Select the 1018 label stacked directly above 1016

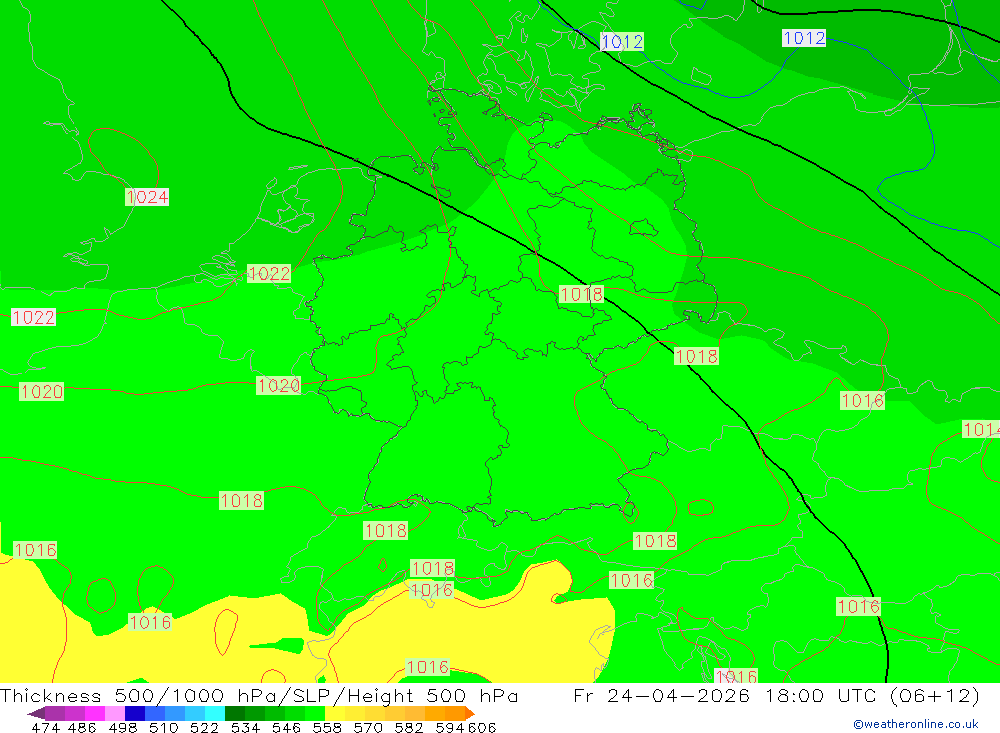click(x=433, y=568)
